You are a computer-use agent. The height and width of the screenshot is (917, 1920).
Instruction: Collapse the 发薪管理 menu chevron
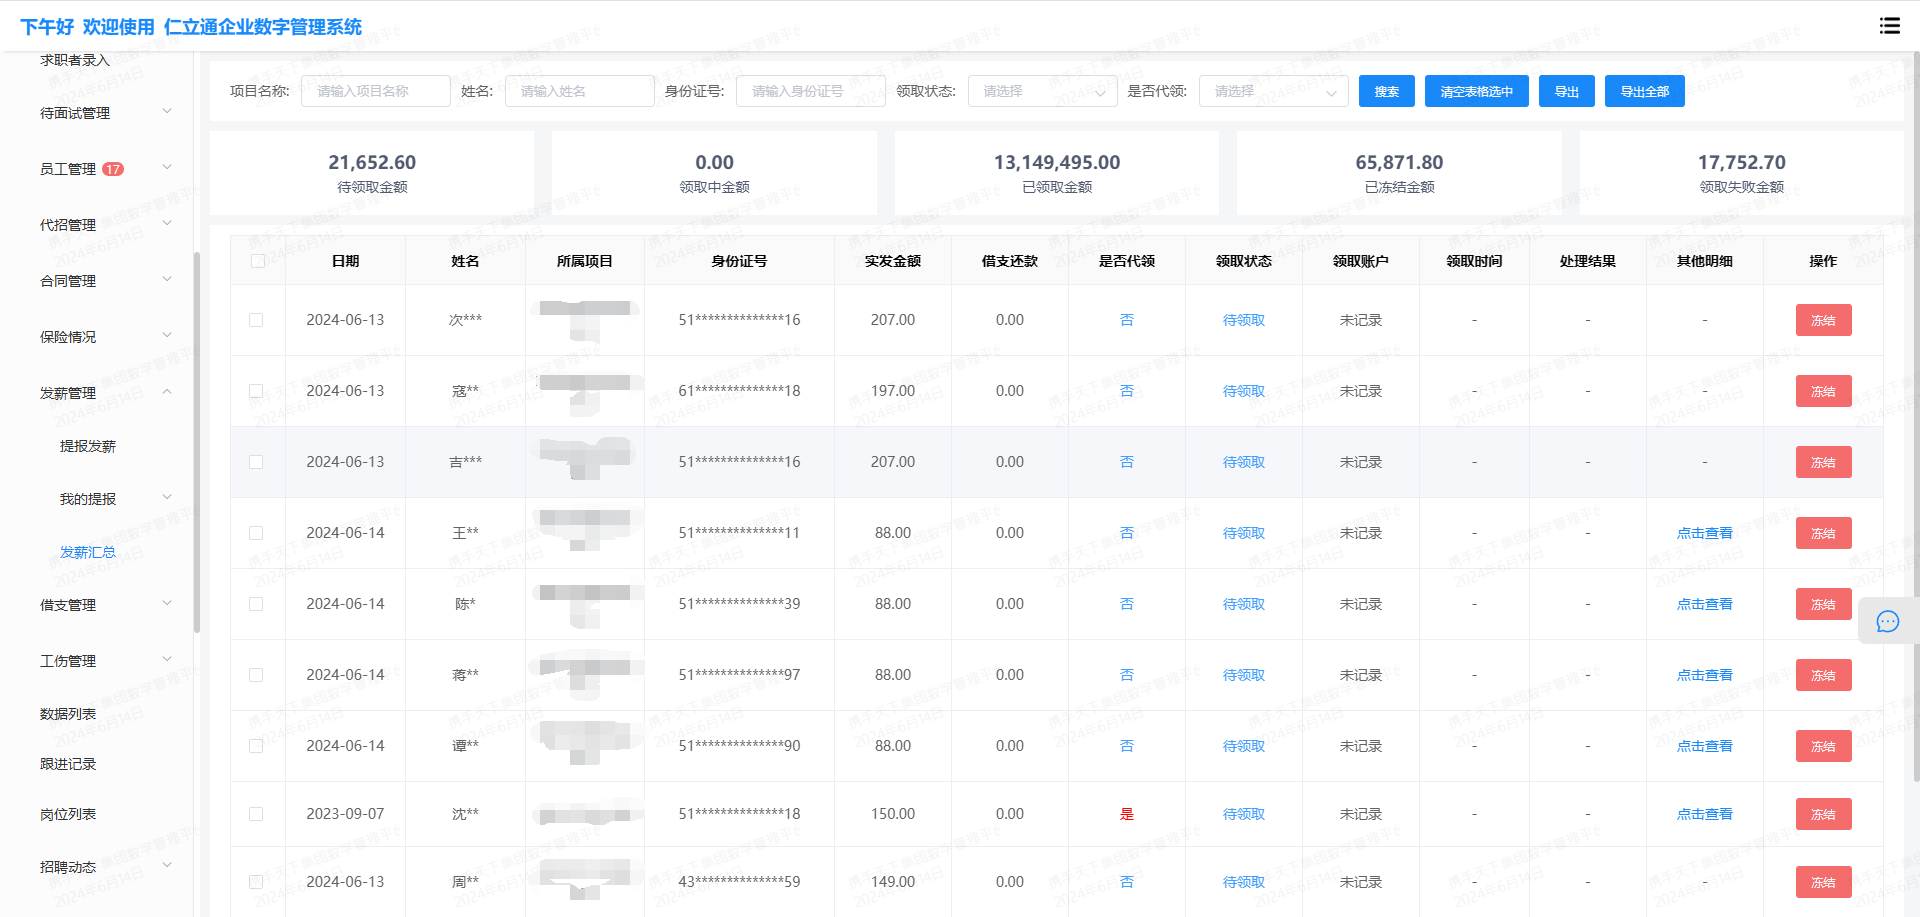167,392
